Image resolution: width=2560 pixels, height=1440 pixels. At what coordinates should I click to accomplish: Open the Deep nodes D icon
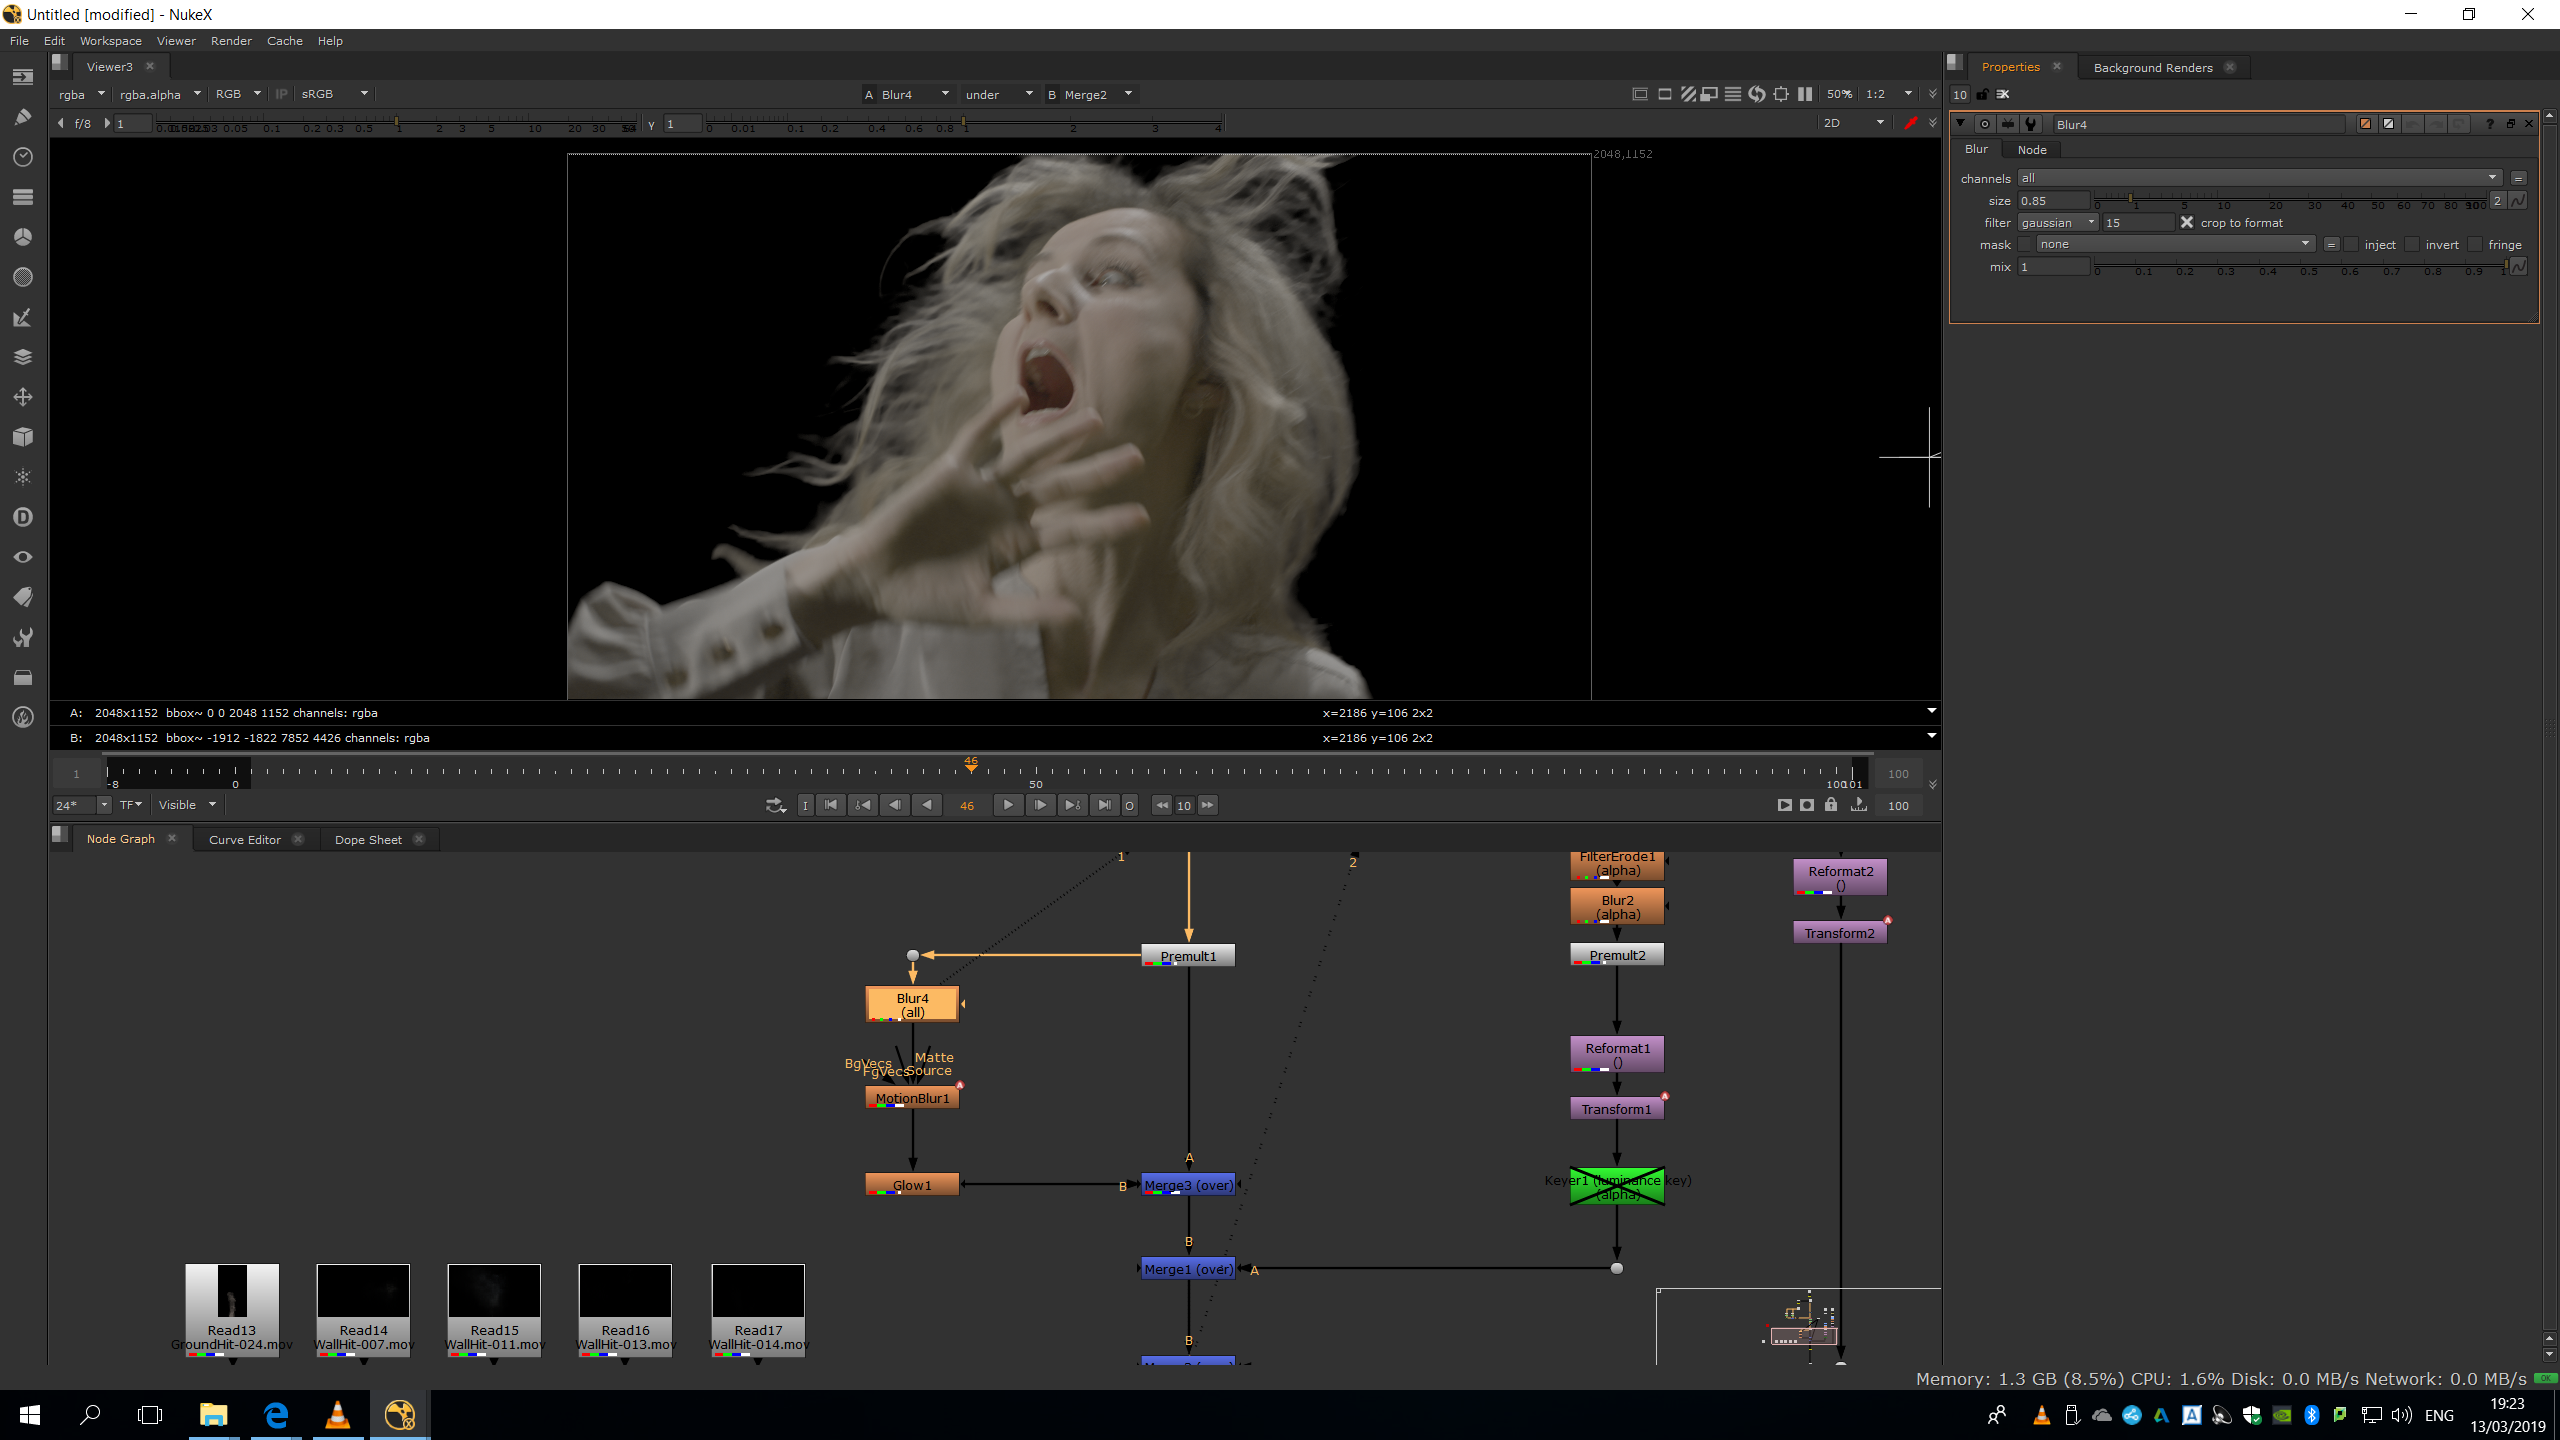click(22, 517)
